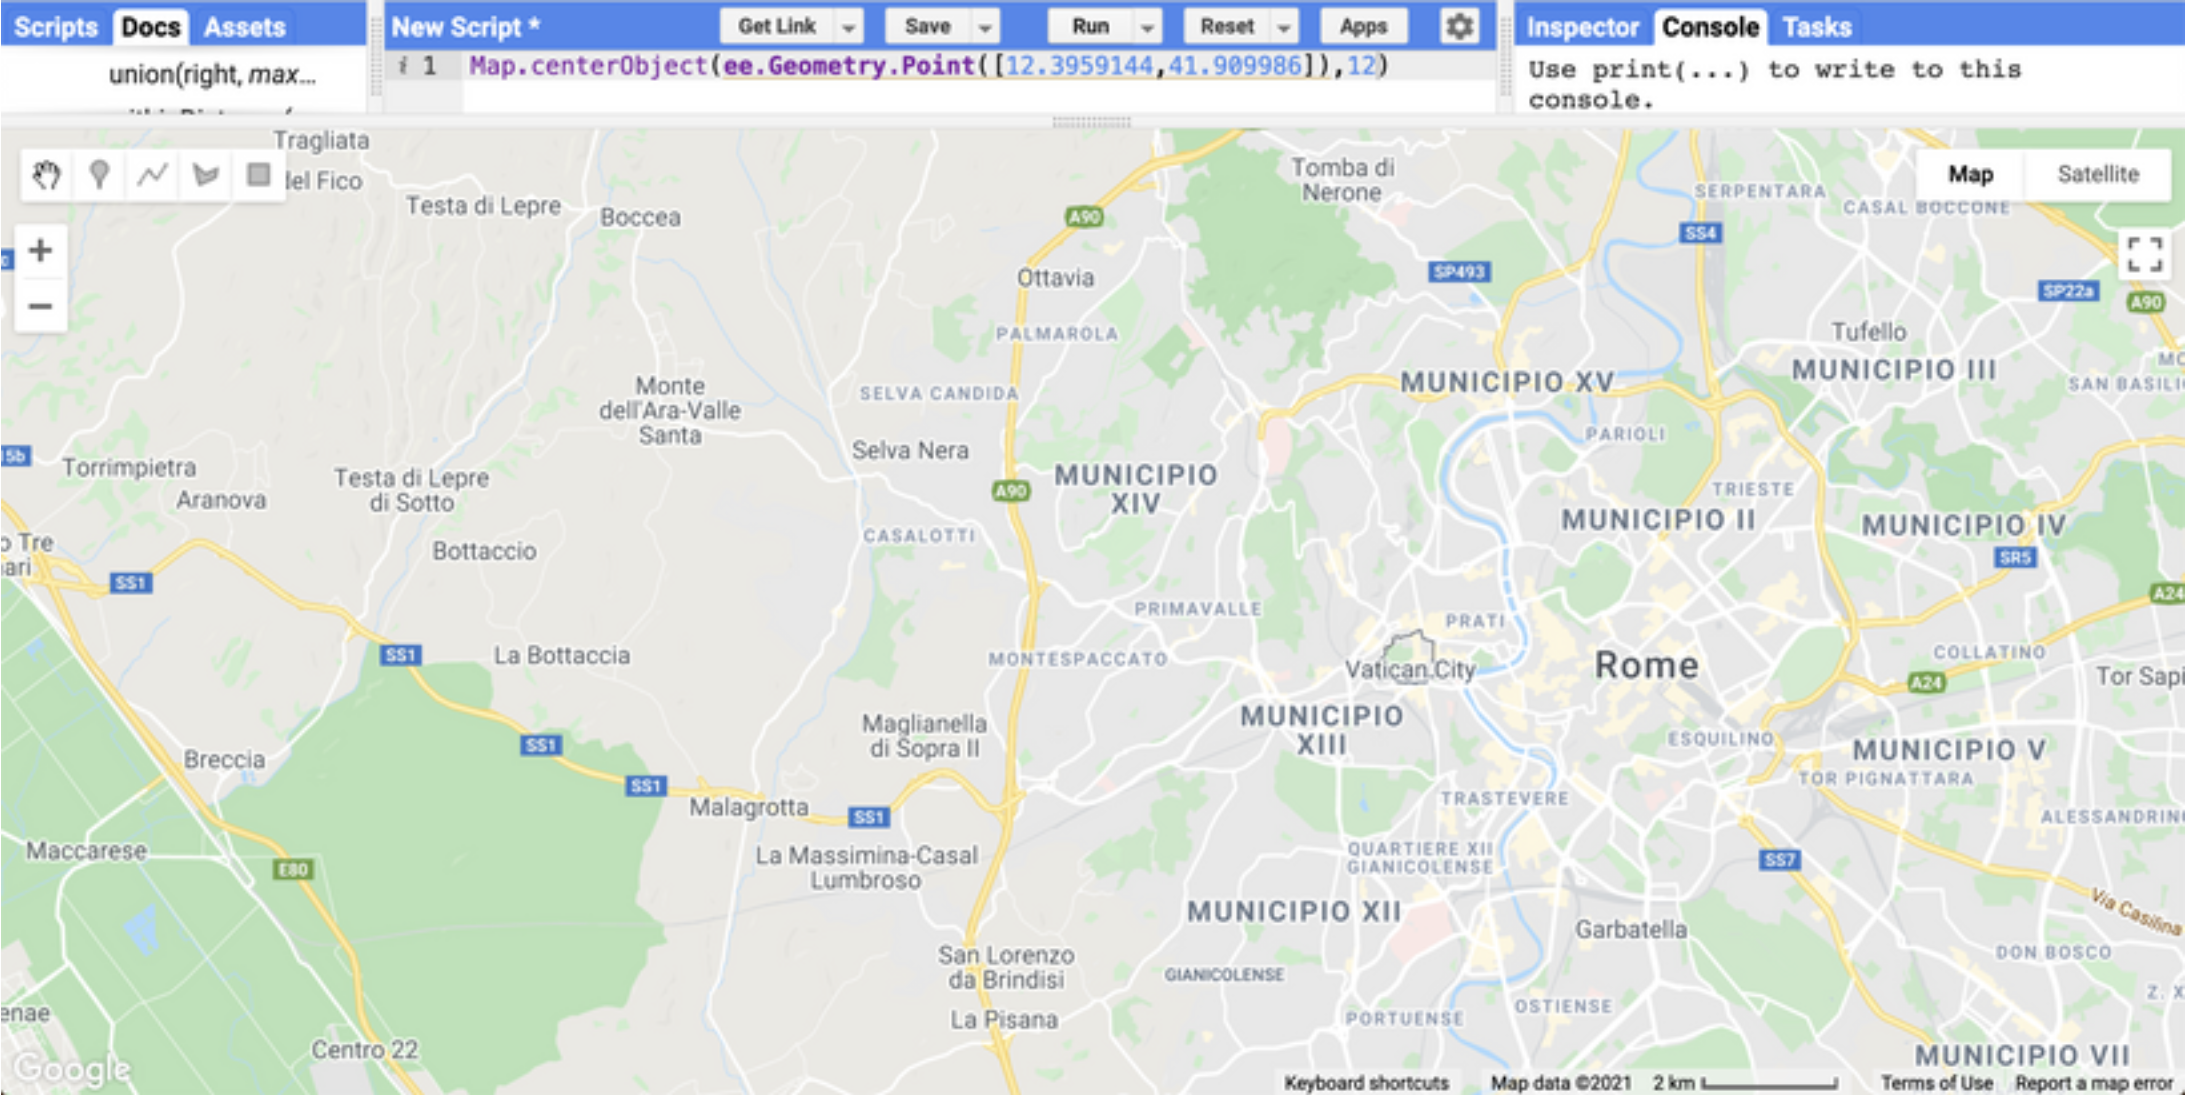Viewport: 2186px width, 1098px height.
Task: Switch to the Tasks tab
Action: coord(1817,27)
